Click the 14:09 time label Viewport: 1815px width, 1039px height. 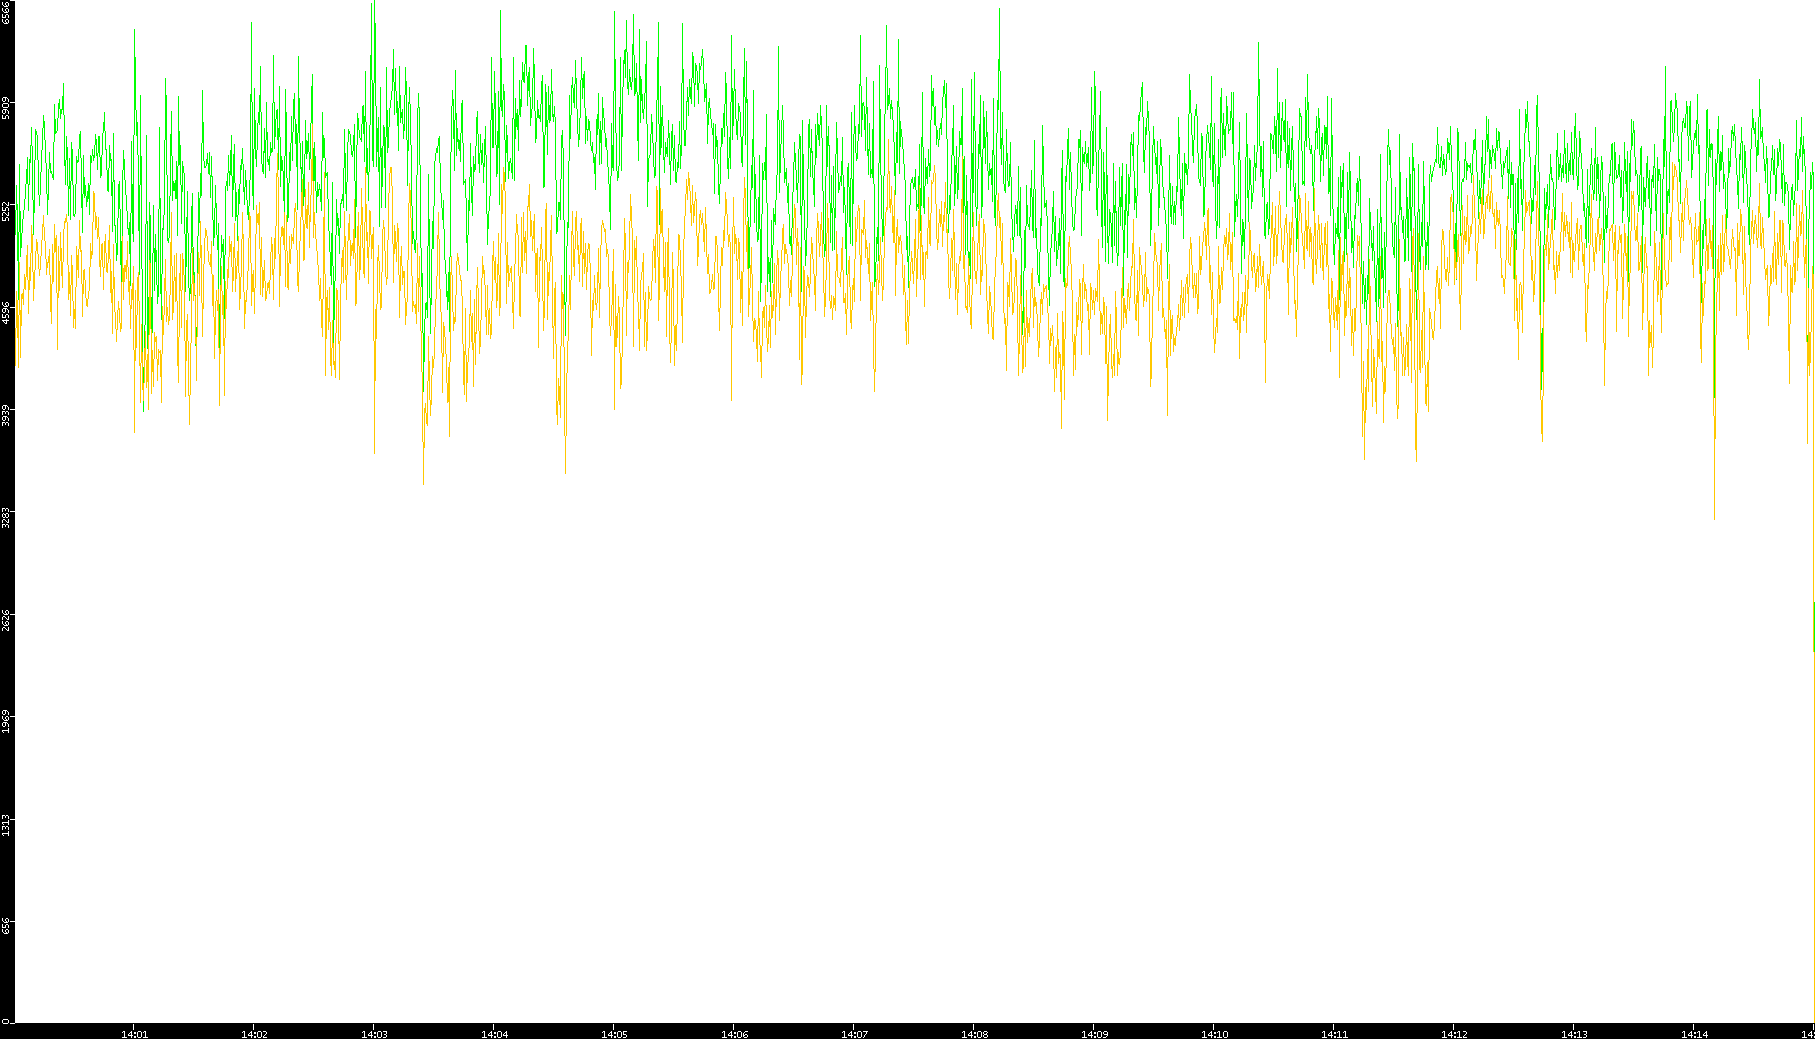[1094, 1034]
